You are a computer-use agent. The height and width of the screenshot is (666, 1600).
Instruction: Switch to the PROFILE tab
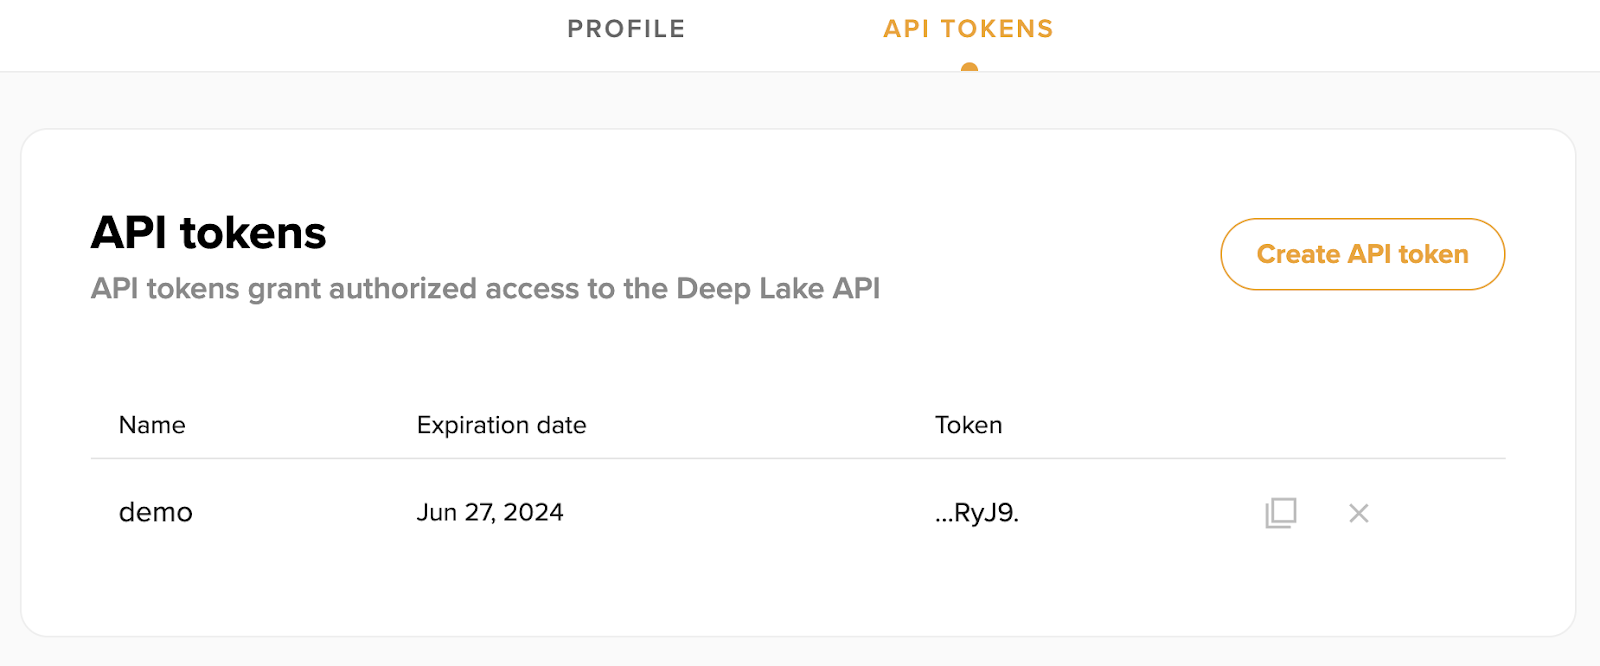point(626,29)
